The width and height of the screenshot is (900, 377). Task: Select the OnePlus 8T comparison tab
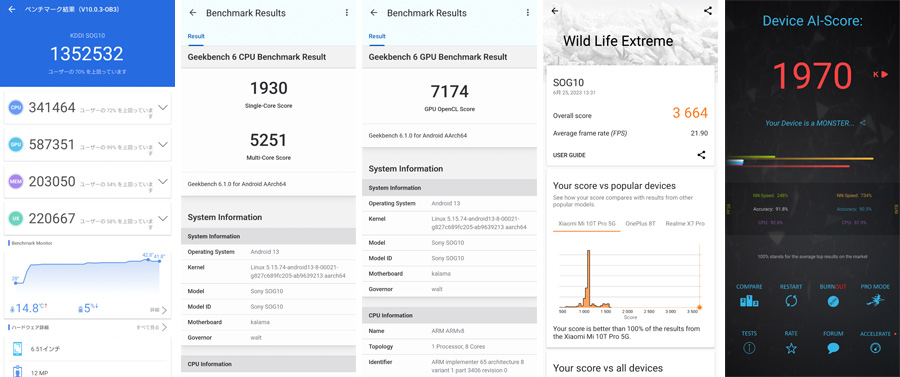coord(640,223)
